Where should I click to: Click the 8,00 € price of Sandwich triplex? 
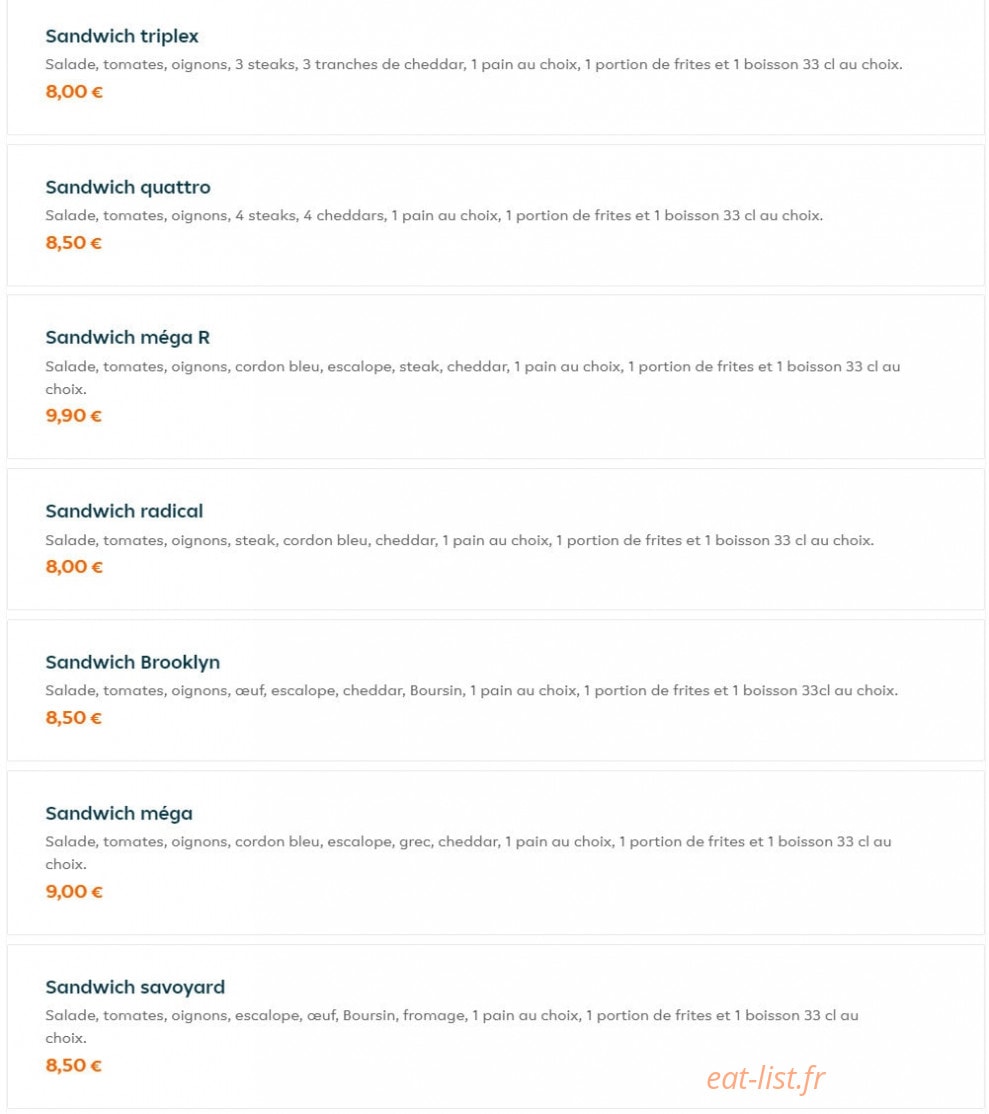74,92
